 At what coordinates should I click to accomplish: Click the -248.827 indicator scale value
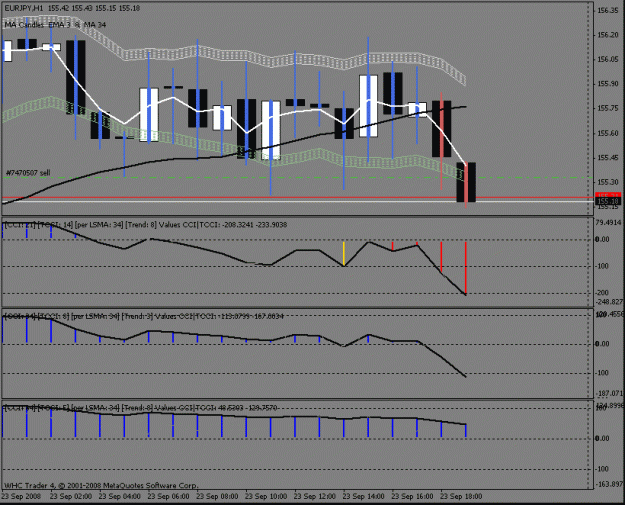coord(609,302)
